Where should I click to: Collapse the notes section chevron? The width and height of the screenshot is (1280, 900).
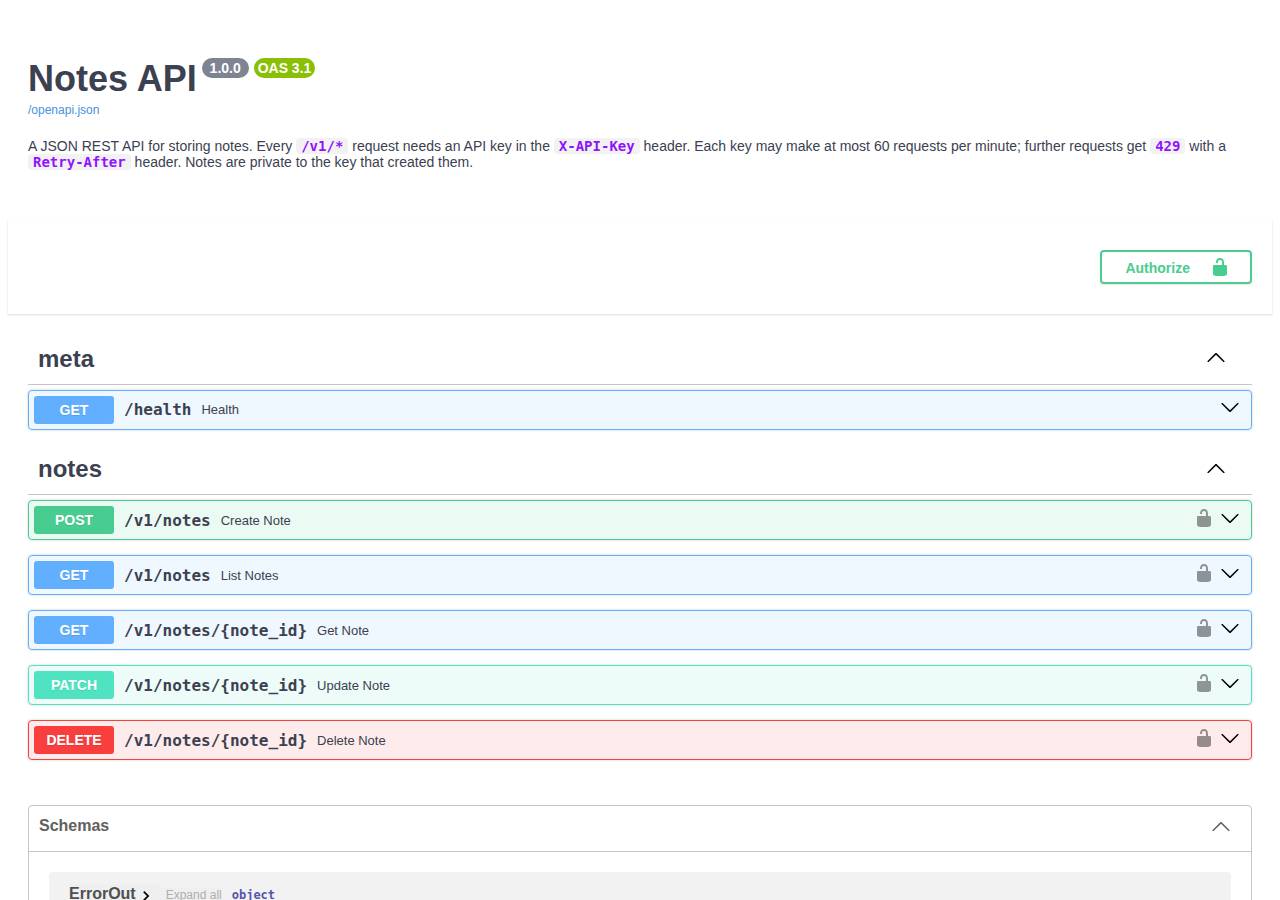click(1216, 469)
